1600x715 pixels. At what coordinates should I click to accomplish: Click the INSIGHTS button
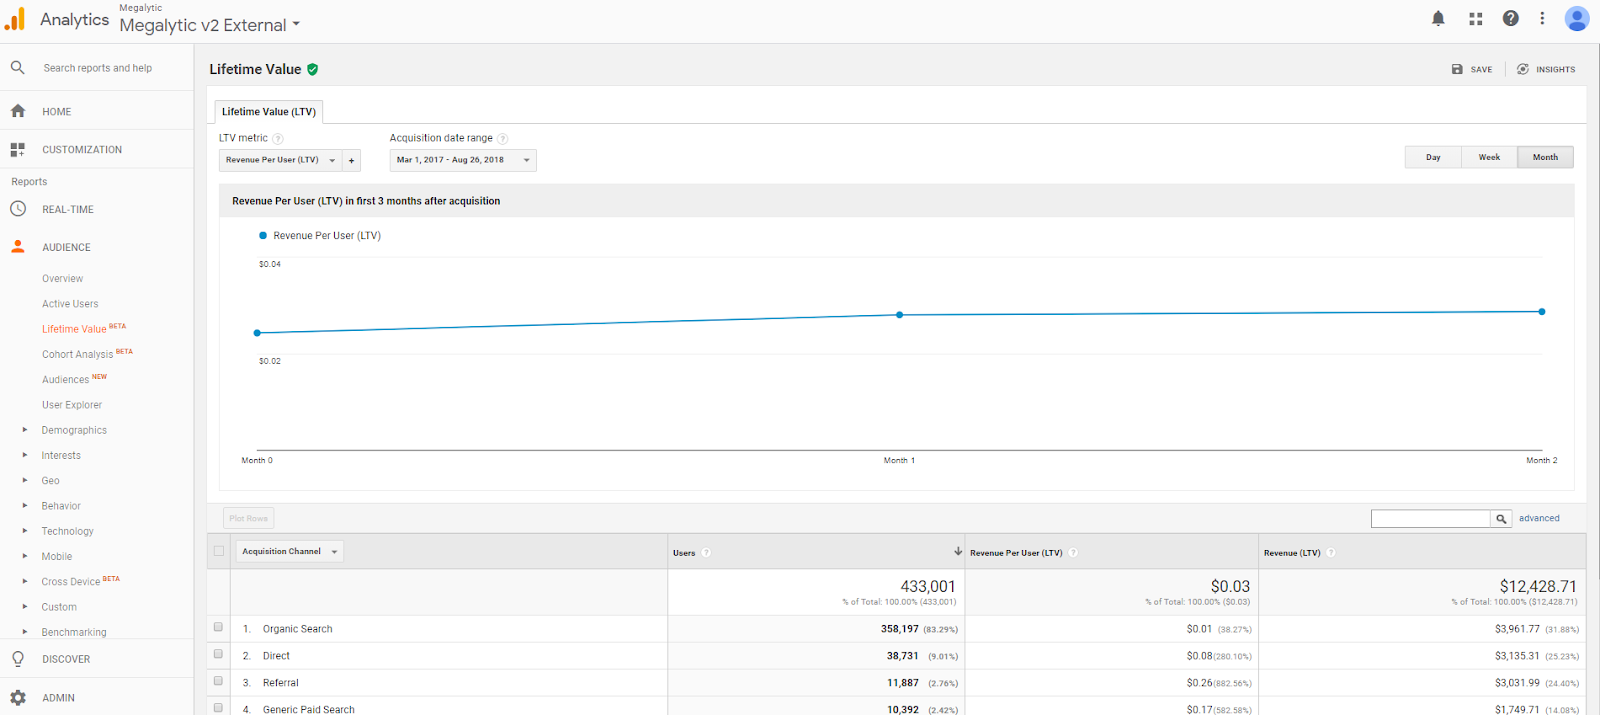pos(1546,69)
